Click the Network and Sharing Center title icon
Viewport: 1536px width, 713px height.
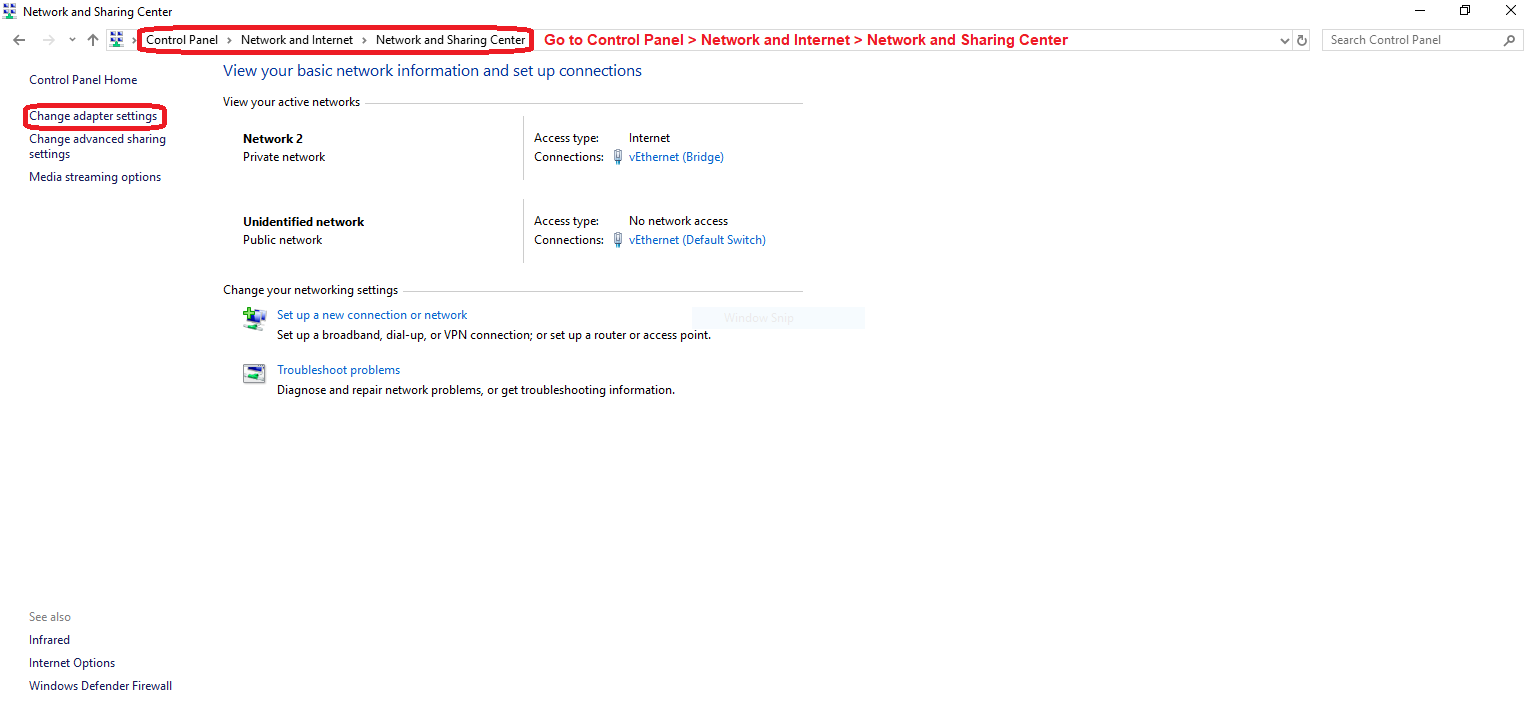(10, 12)
